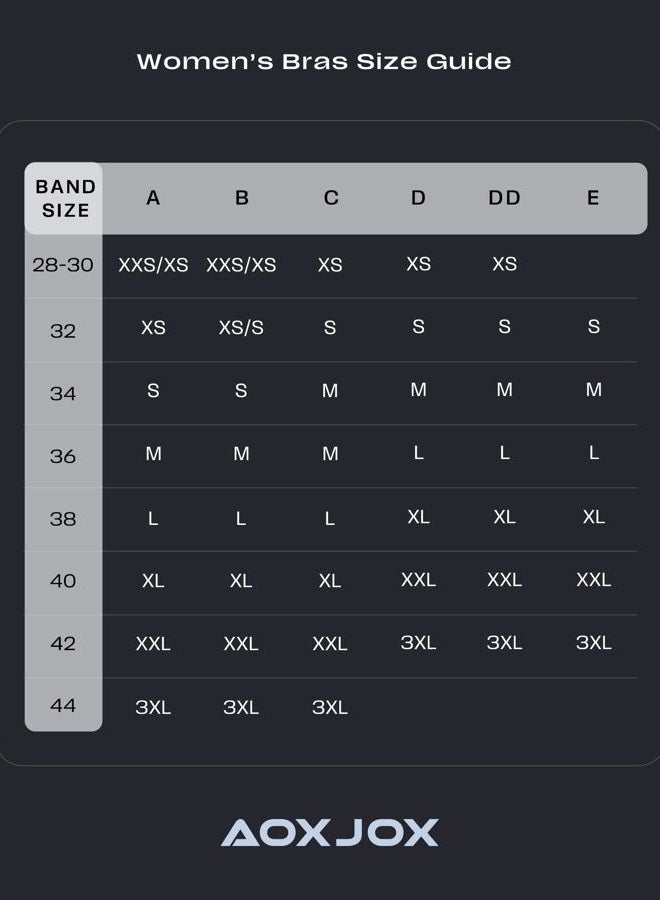The image size is (660, 900).
Task: Click the 36 band size row label
Action: tap(63, 456)
